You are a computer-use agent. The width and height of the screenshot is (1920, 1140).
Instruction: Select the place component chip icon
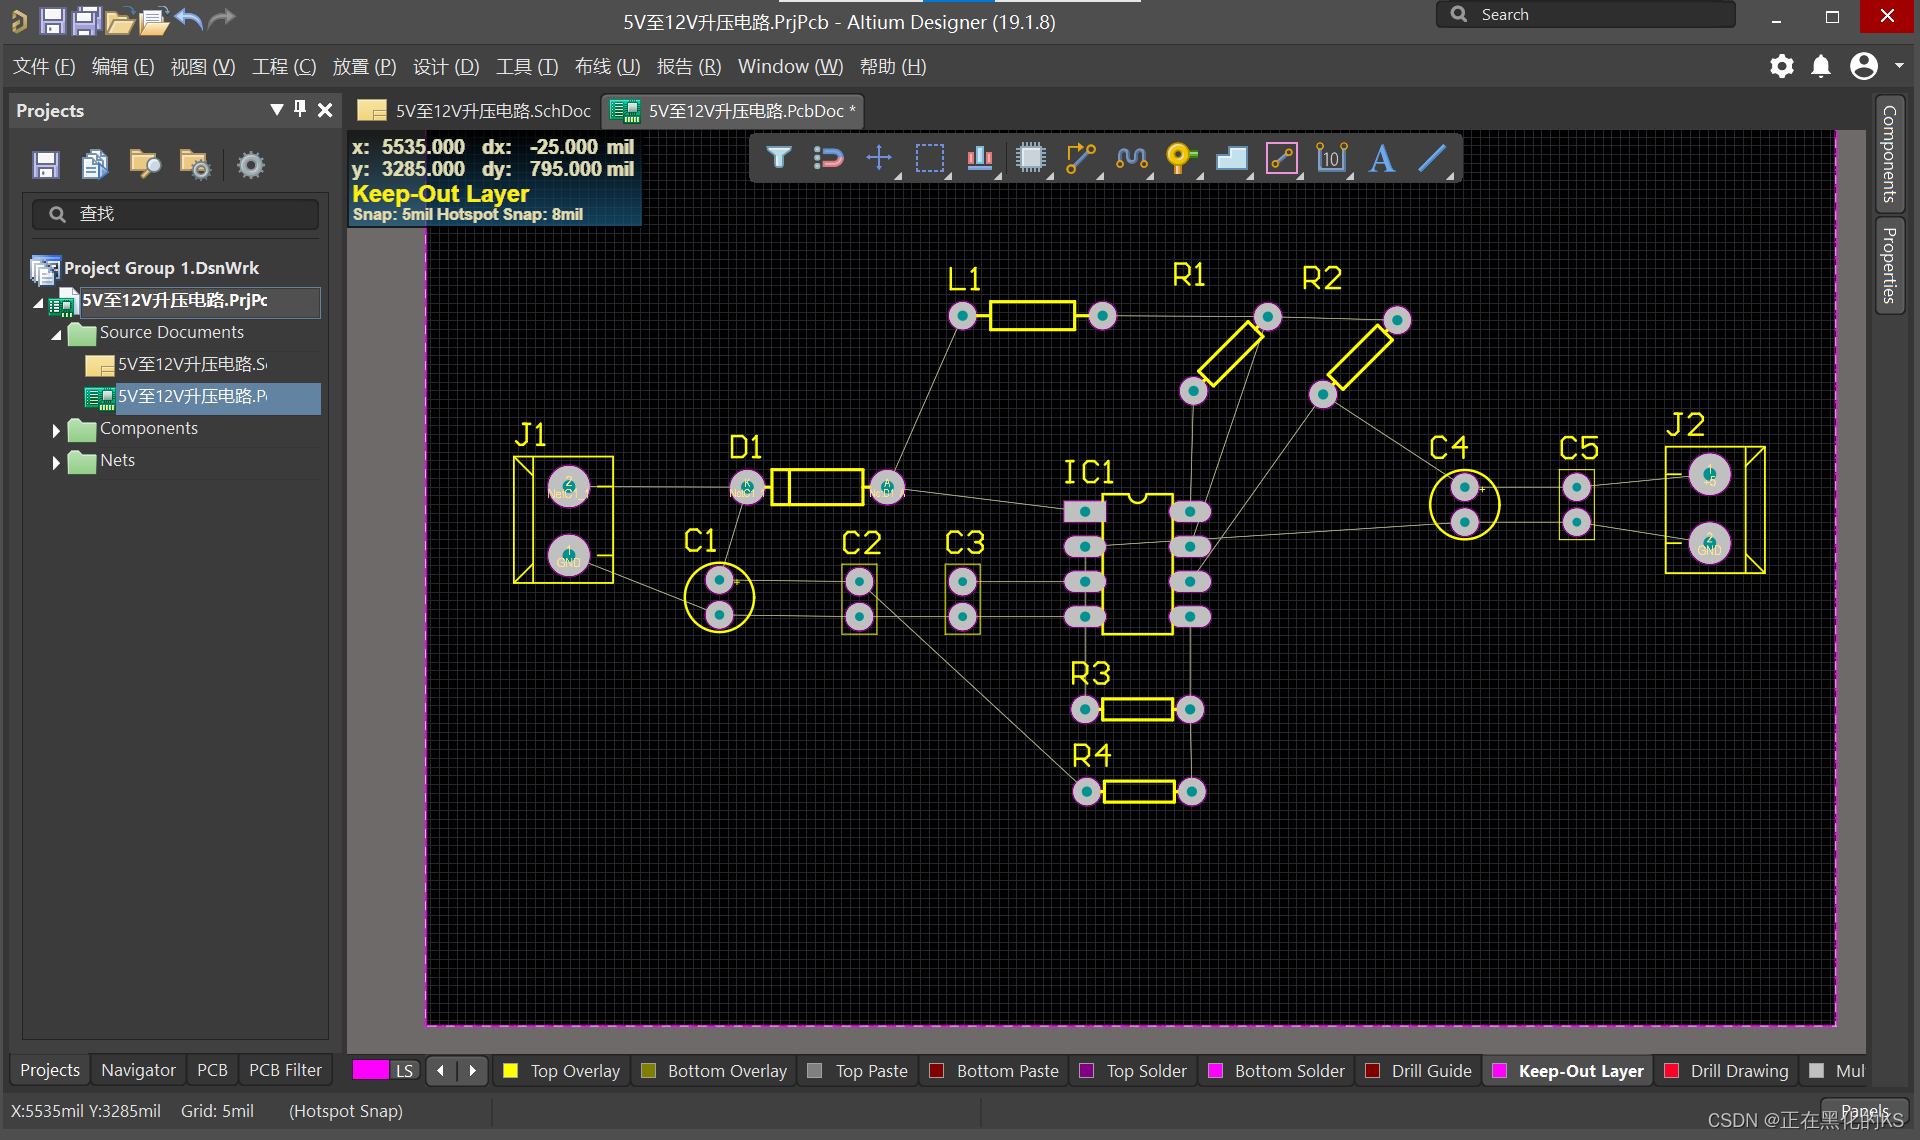pyautogui.click(x=1030, y=158)
